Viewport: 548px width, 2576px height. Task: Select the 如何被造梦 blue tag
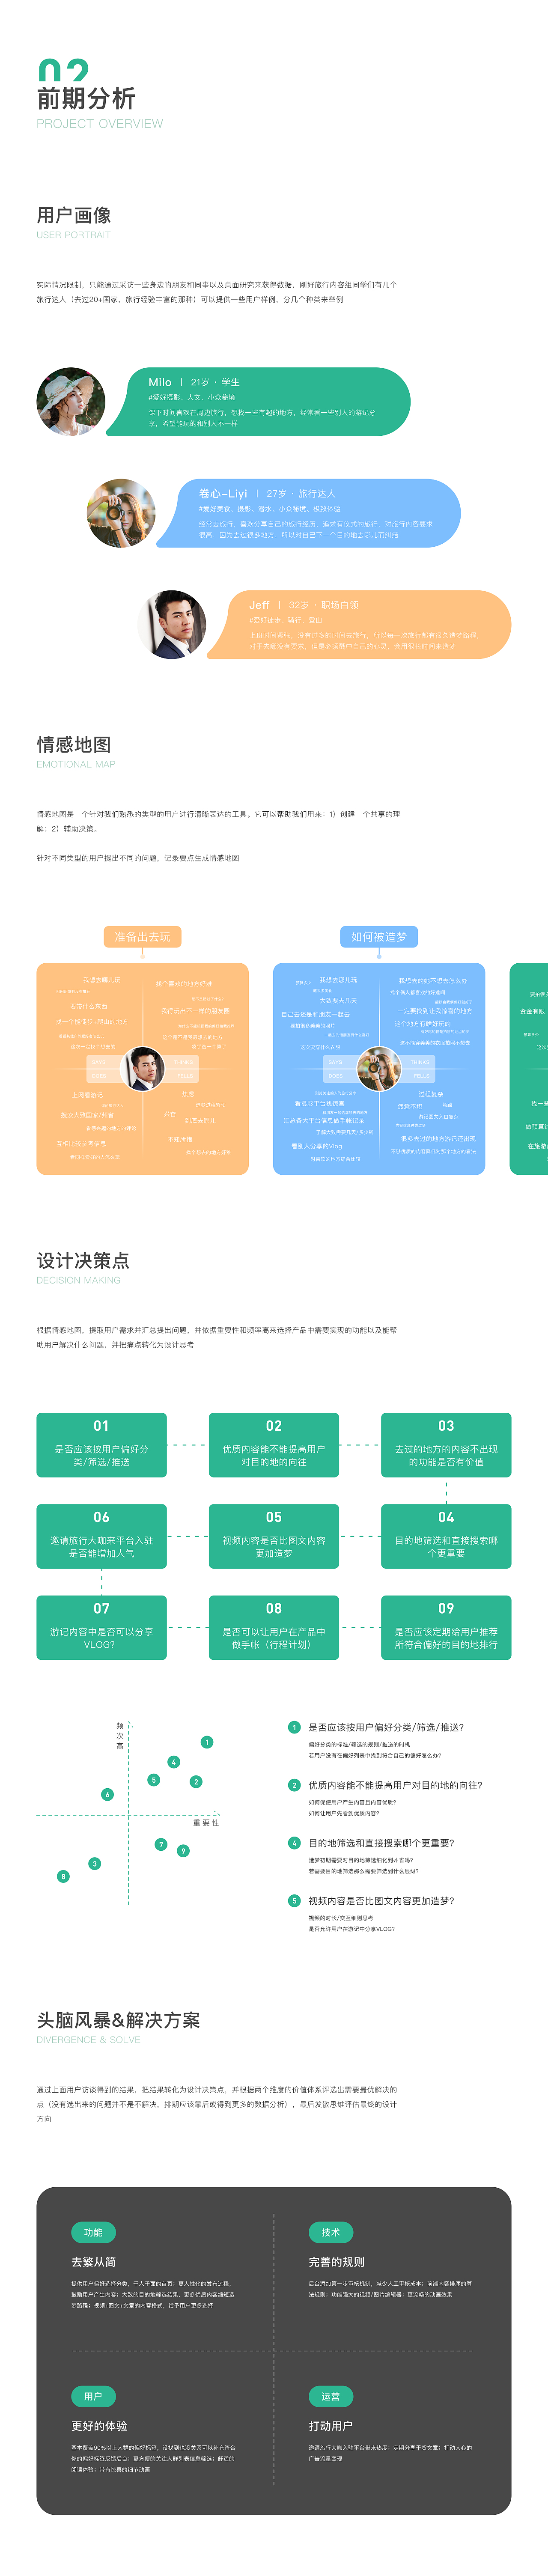click(x=379, y=937)
